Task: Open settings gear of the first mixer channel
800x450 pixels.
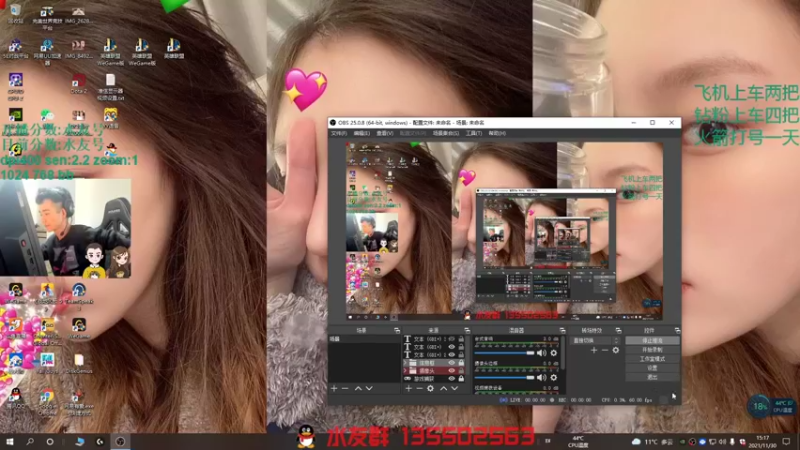Action: 554,353
